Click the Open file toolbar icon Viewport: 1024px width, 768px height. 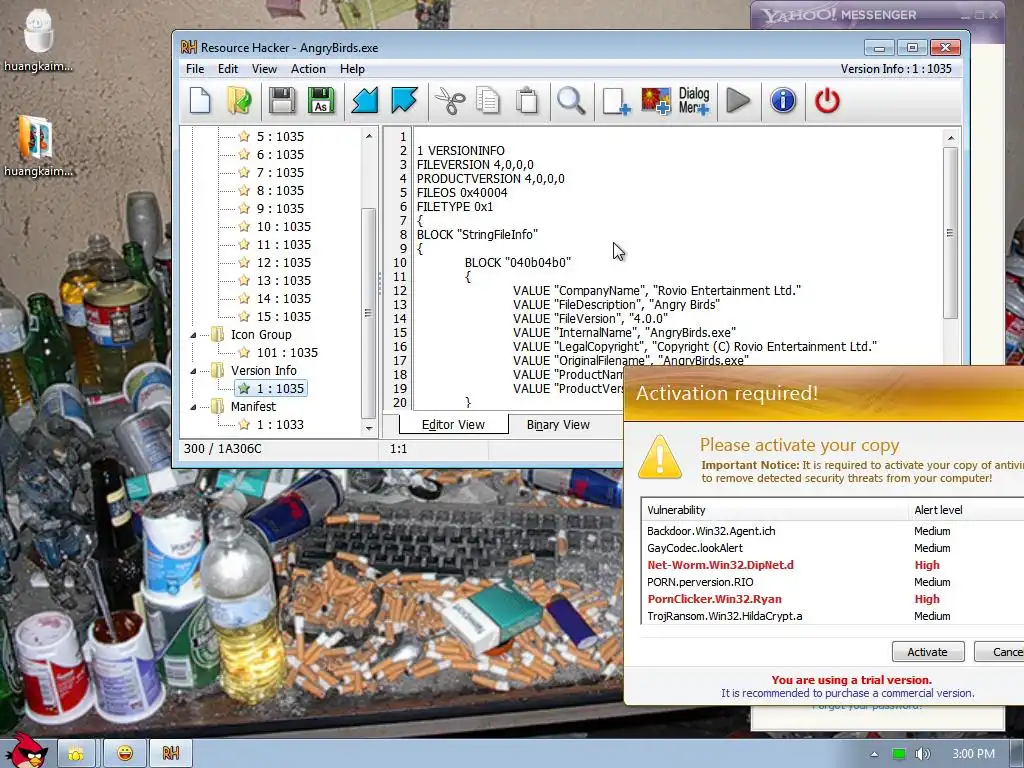[240, 101]
